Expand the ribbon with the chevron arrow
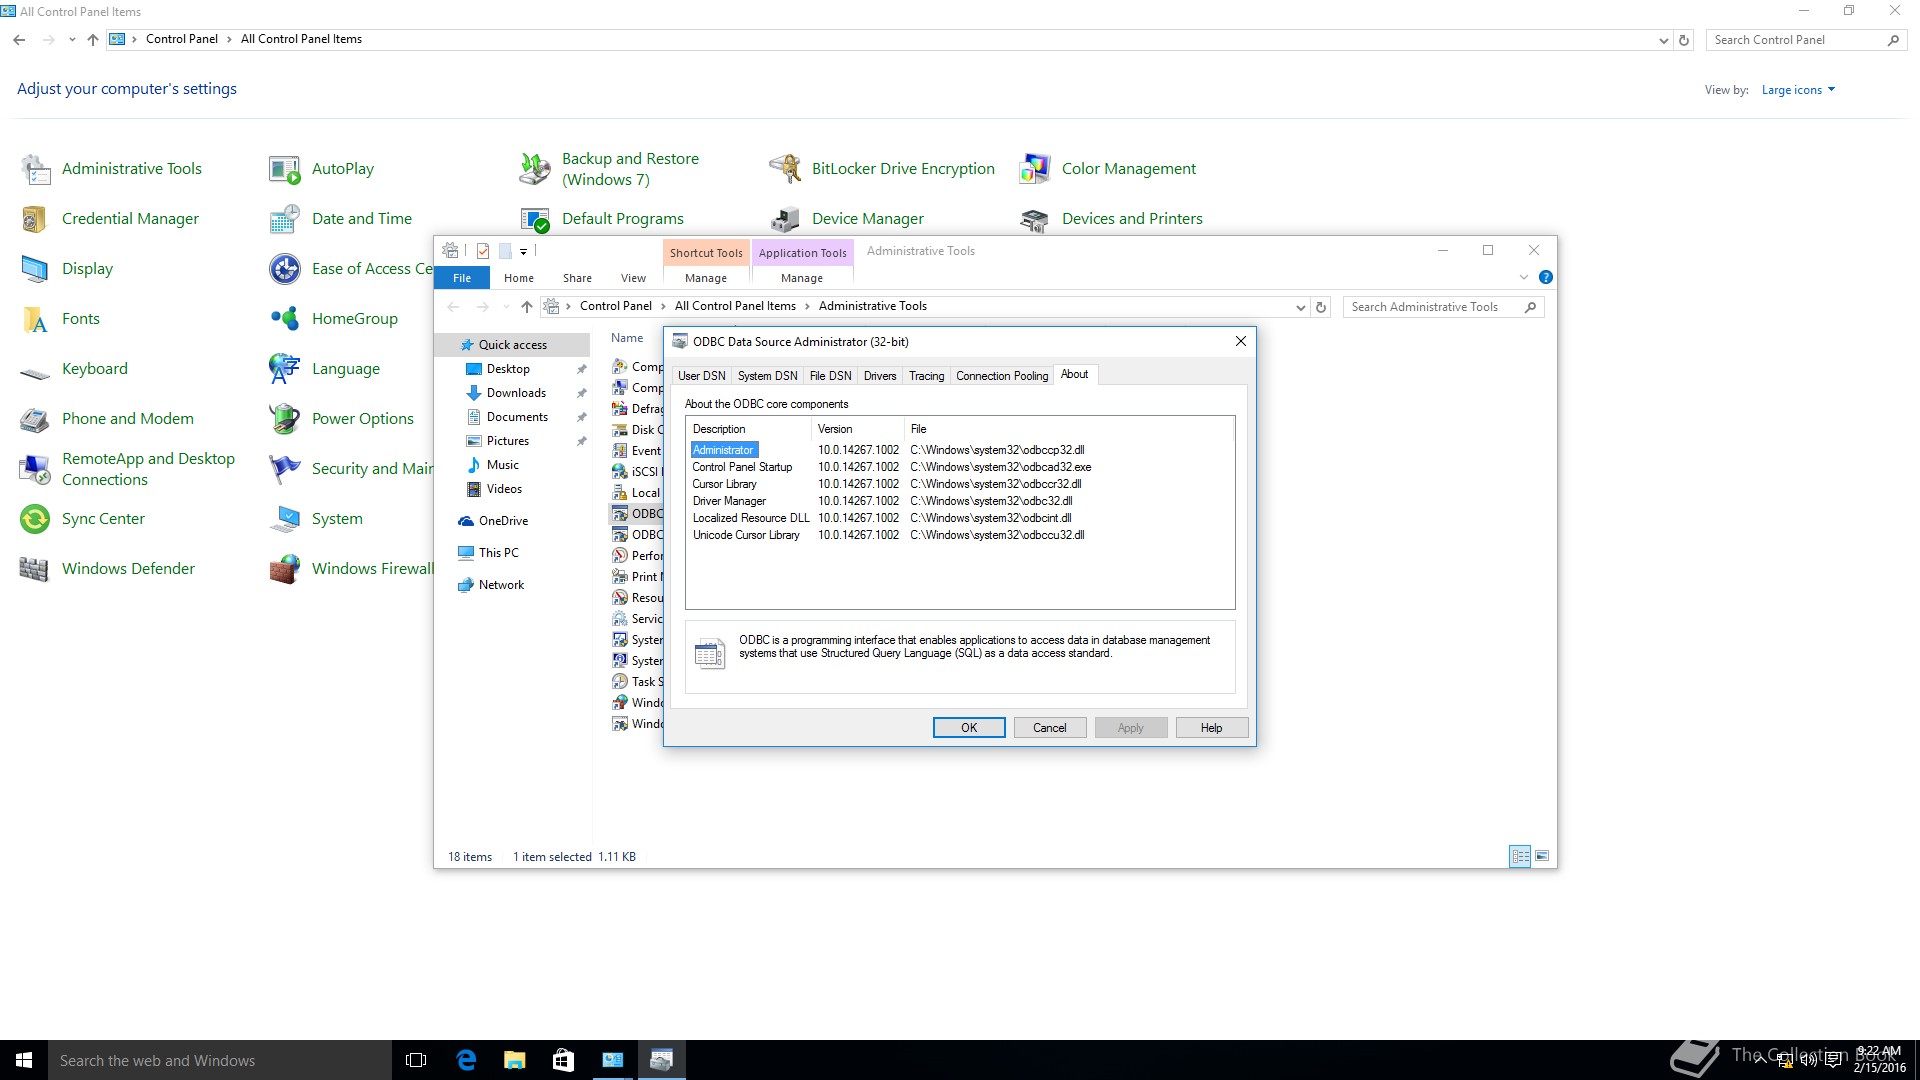The height and width of the screenshot is (1080, 1920). point(1523,278)
